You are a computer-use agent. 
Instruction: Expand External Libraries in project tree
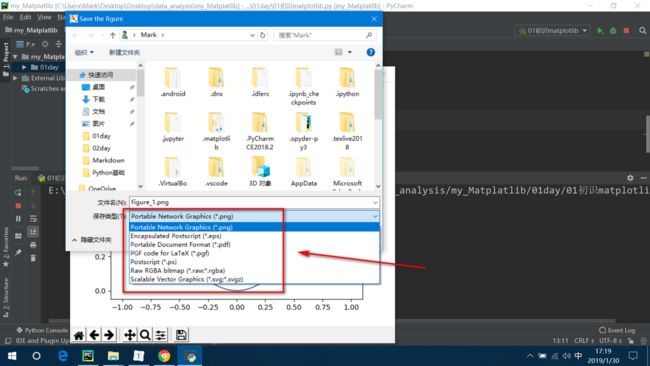[15, 78]
